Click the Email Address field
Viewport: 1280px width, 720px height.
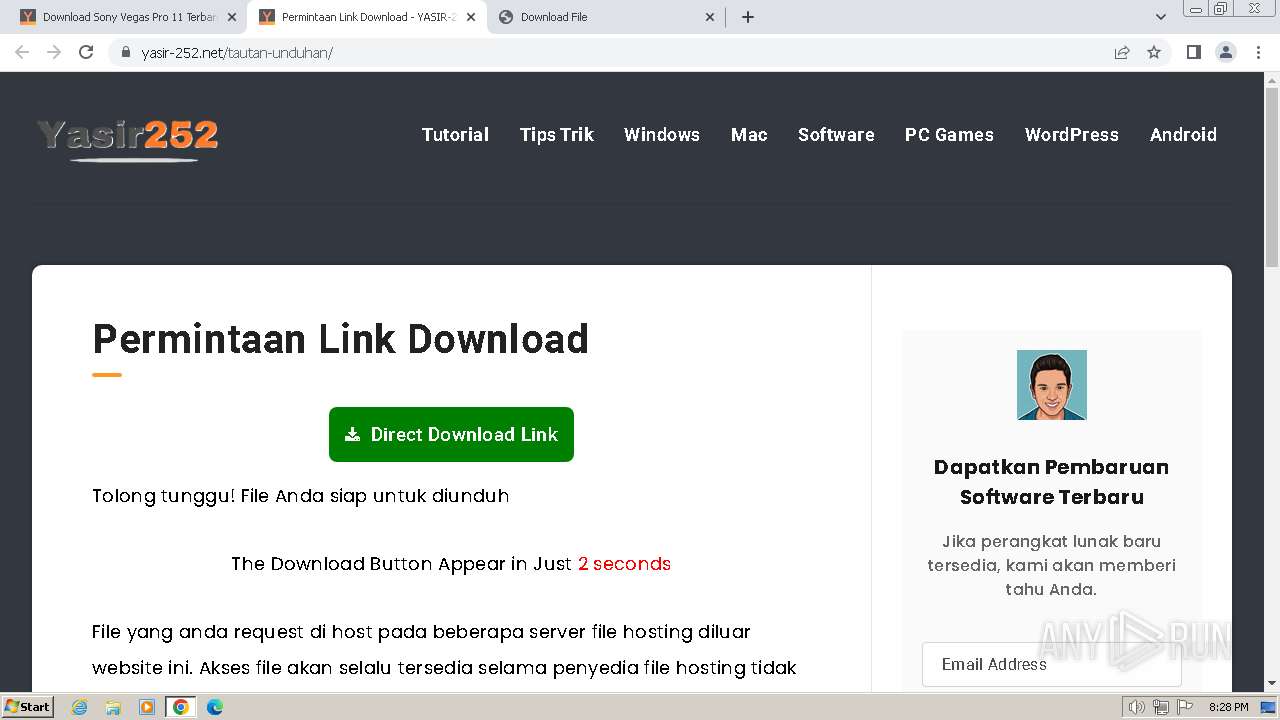coord(1052,664)
